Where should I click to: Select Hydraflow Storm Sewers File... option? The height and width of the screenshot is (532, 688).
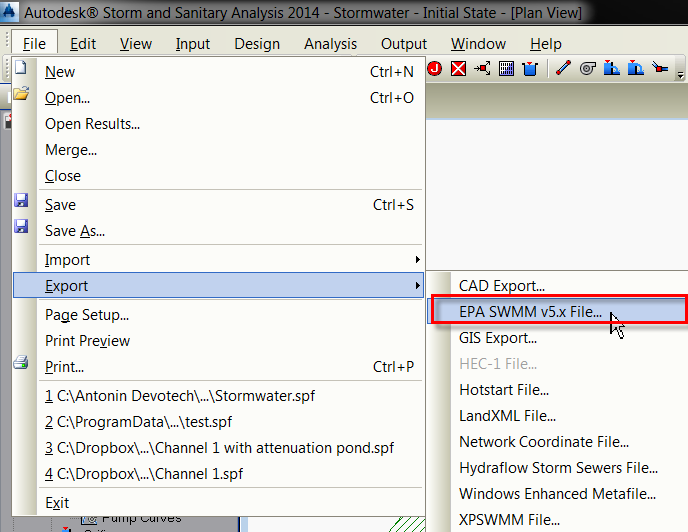tap(557, 467)
